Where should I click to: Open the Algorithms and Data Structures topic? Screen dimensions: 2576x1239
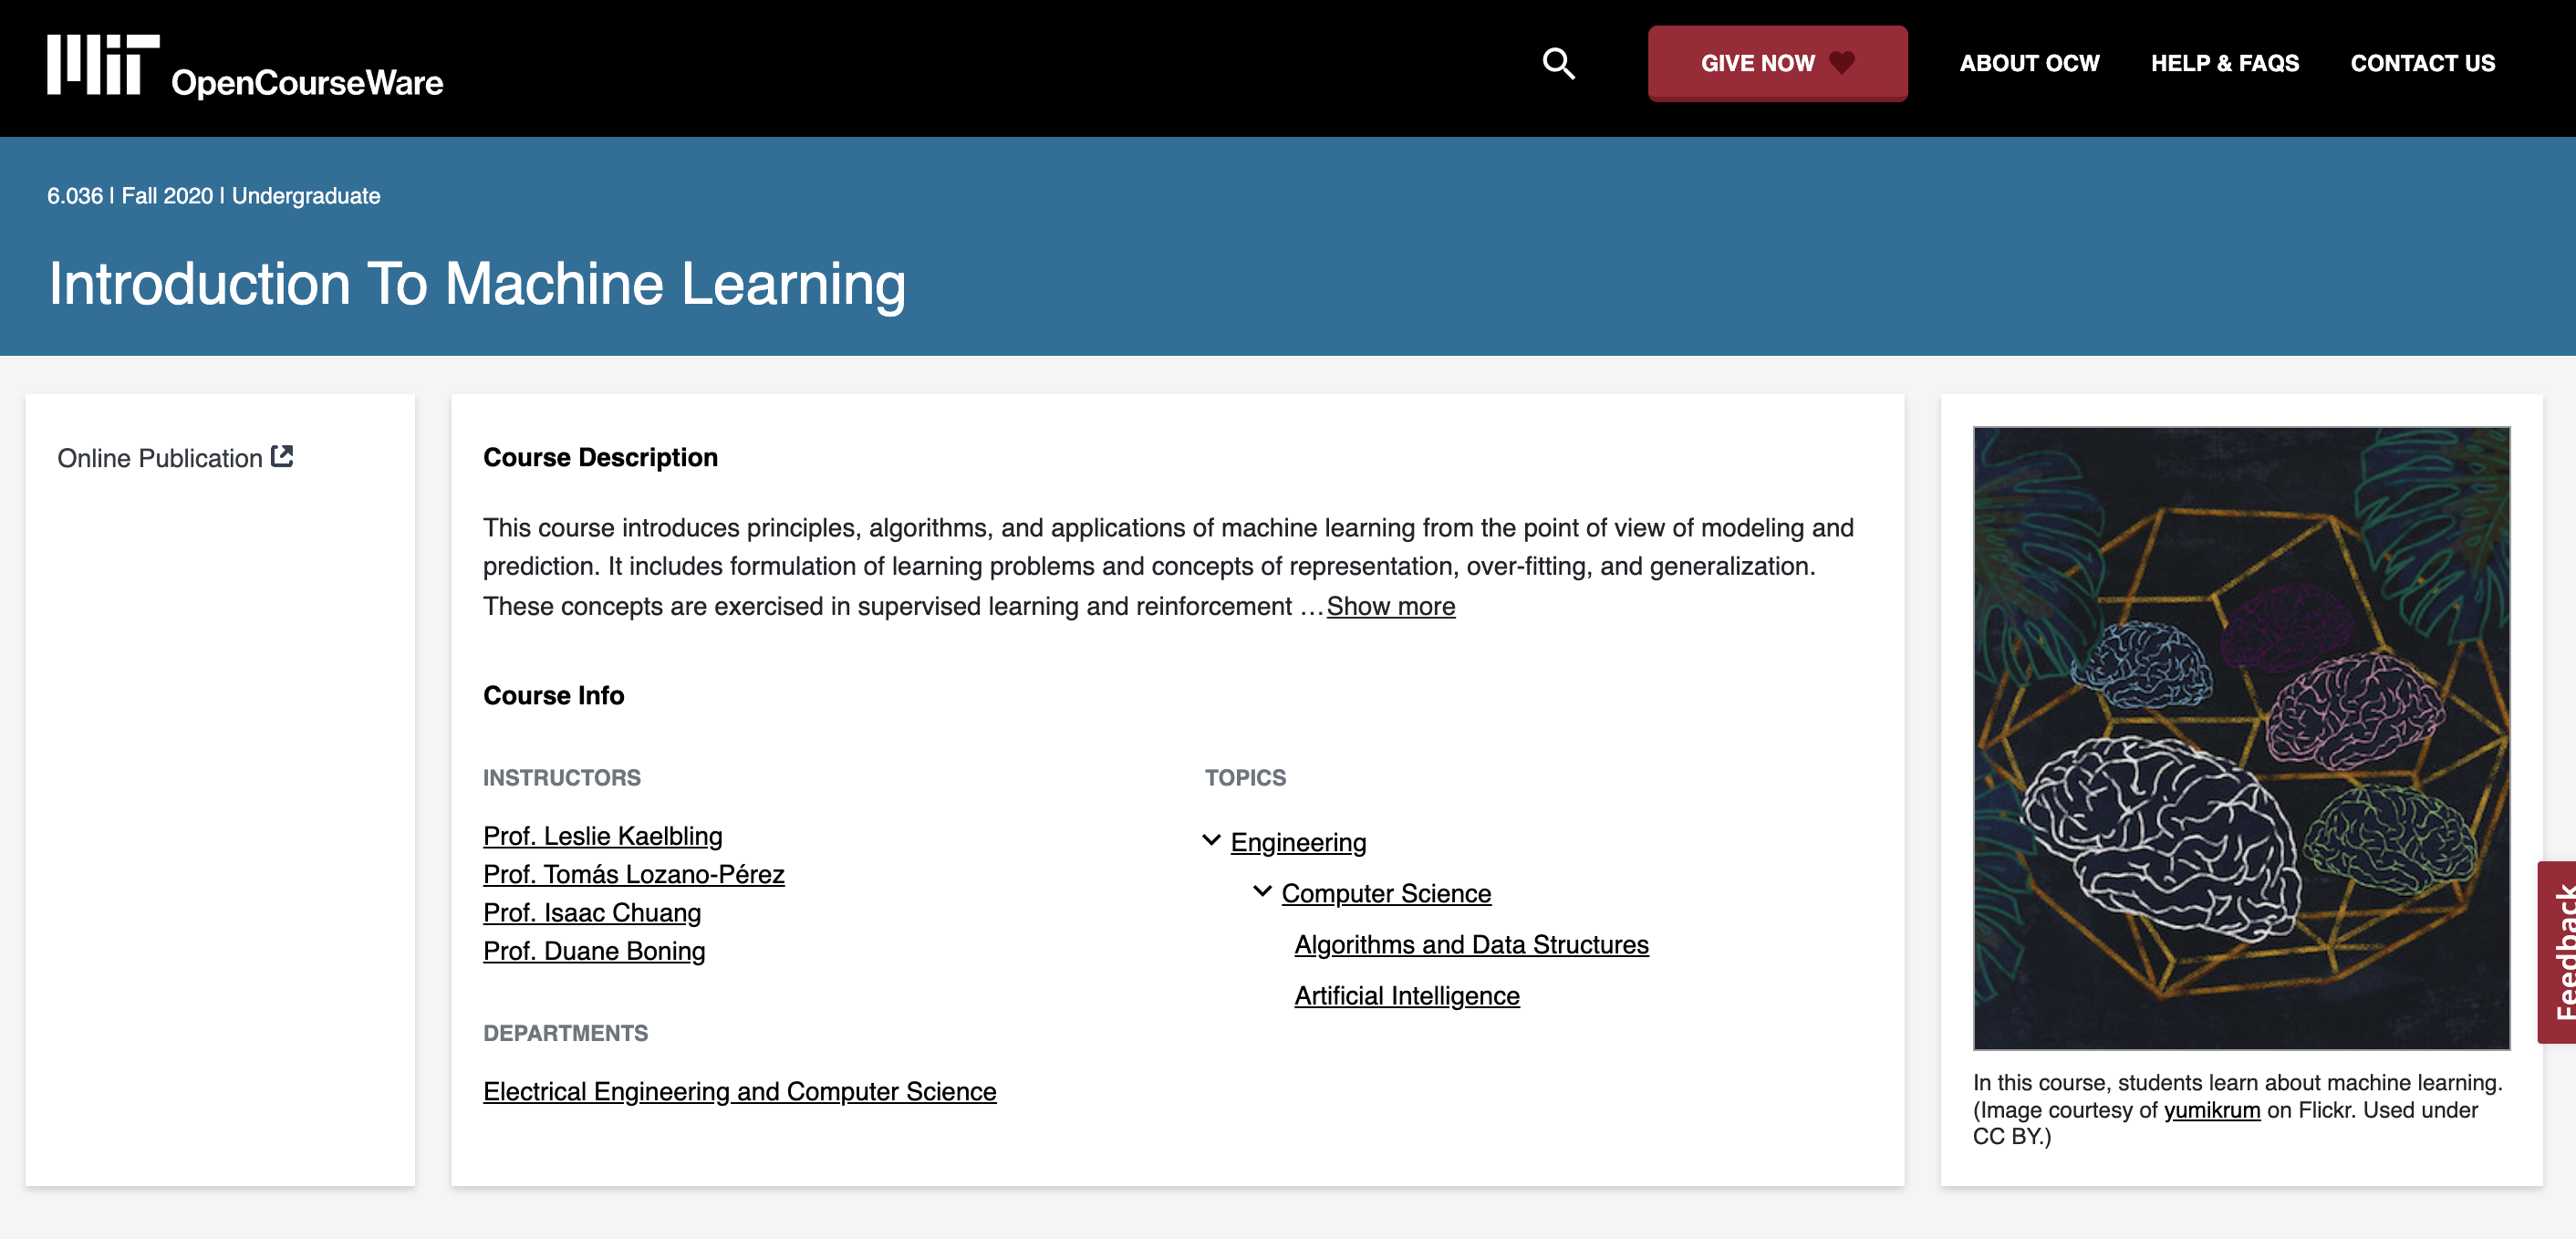tap(1471, 944)
